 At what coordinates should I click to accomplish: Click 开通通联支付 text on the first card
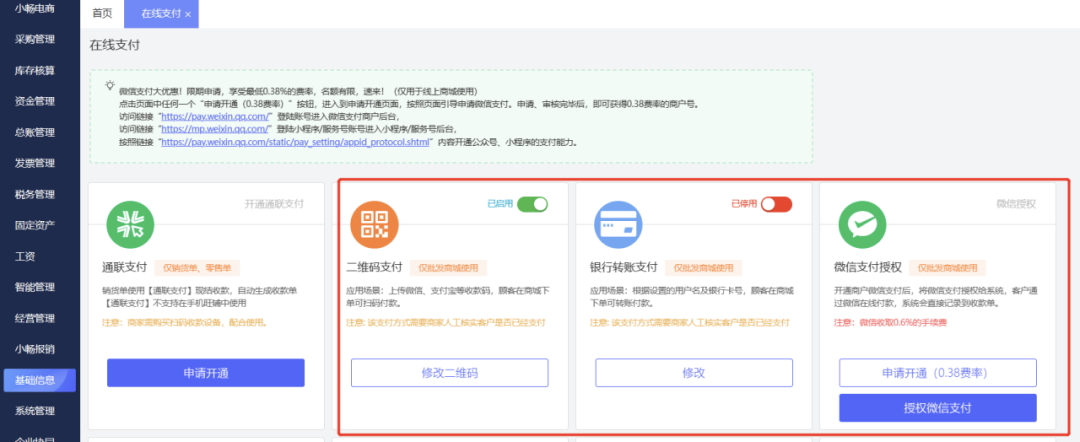point(274,204)
